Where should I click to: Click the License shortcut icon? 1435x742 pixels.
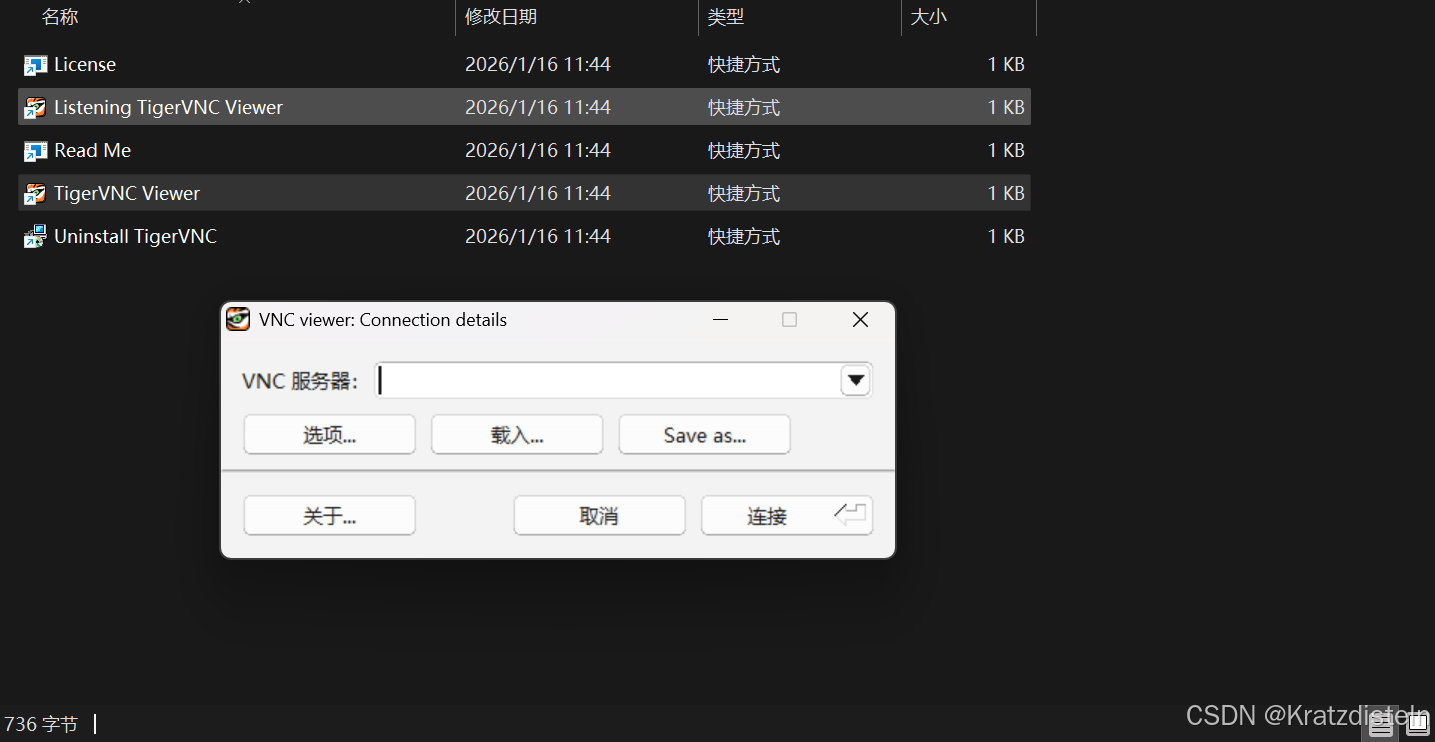35,65
